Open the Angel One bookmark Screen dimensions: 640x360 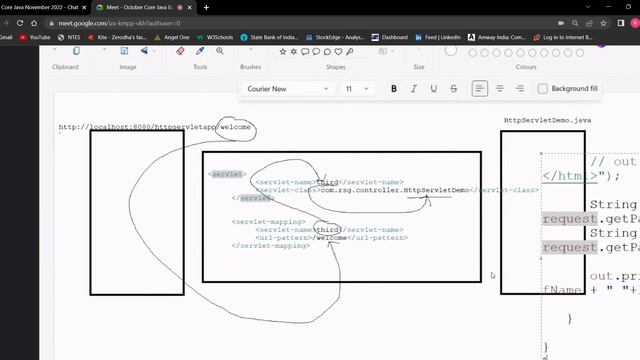tap(172, 37)
